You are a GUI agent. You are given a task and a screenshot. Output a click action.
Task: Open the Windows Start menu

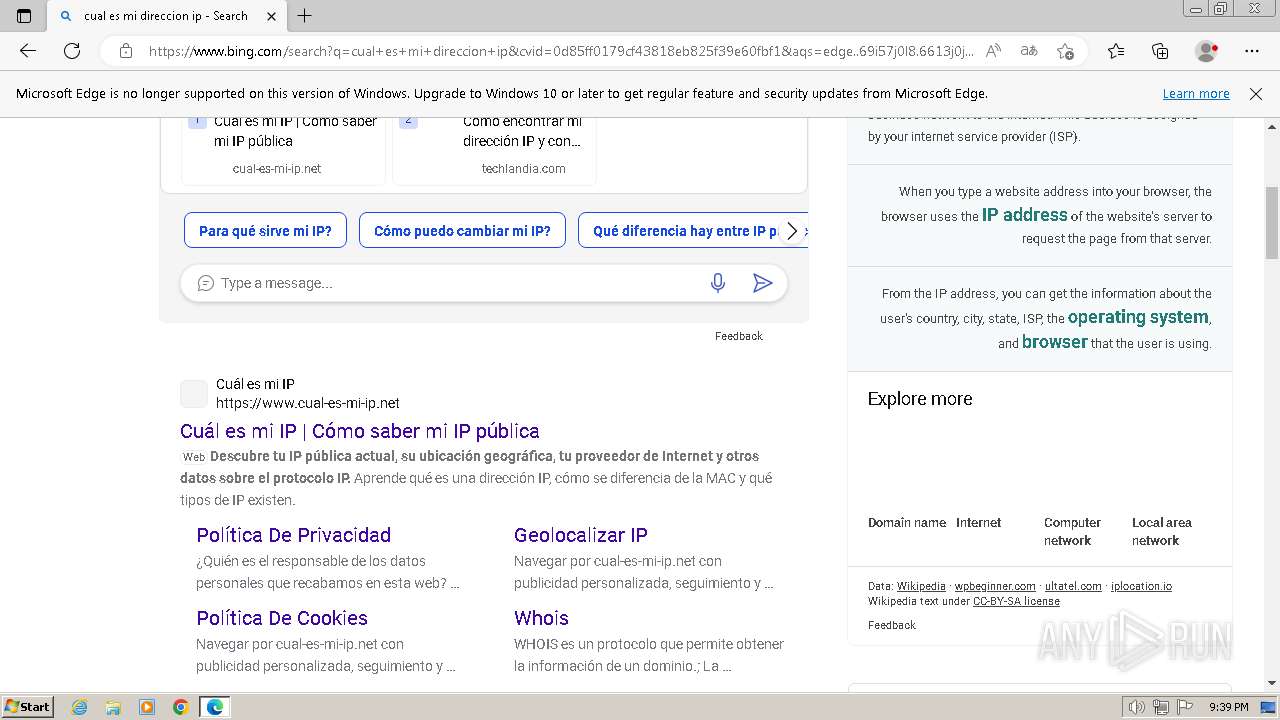28,707
